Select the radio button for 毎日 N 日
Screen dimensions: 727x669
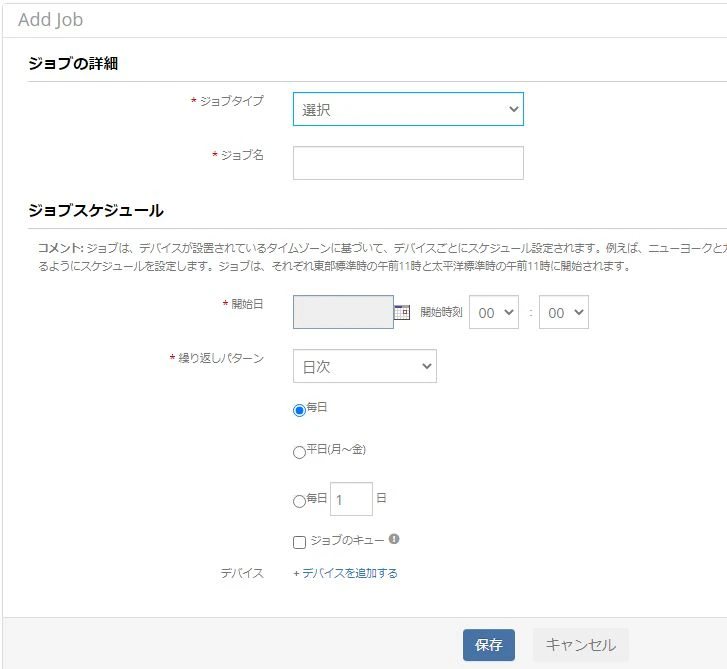point(300,501)
